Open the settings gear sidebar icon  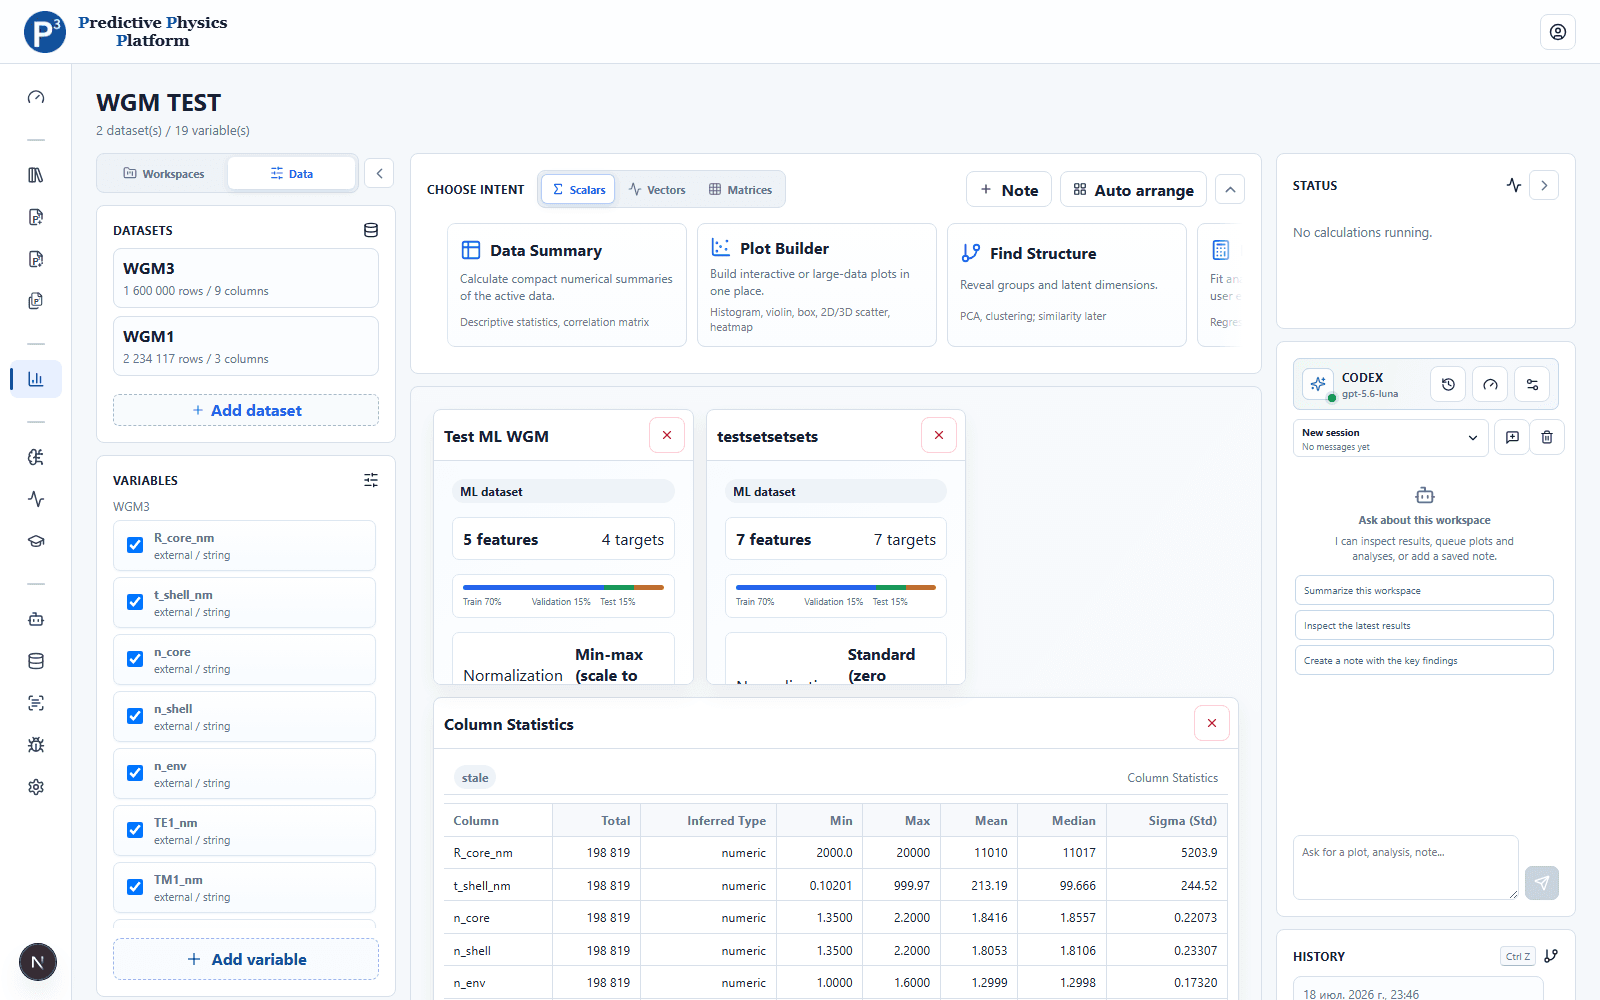pos(36,787)
